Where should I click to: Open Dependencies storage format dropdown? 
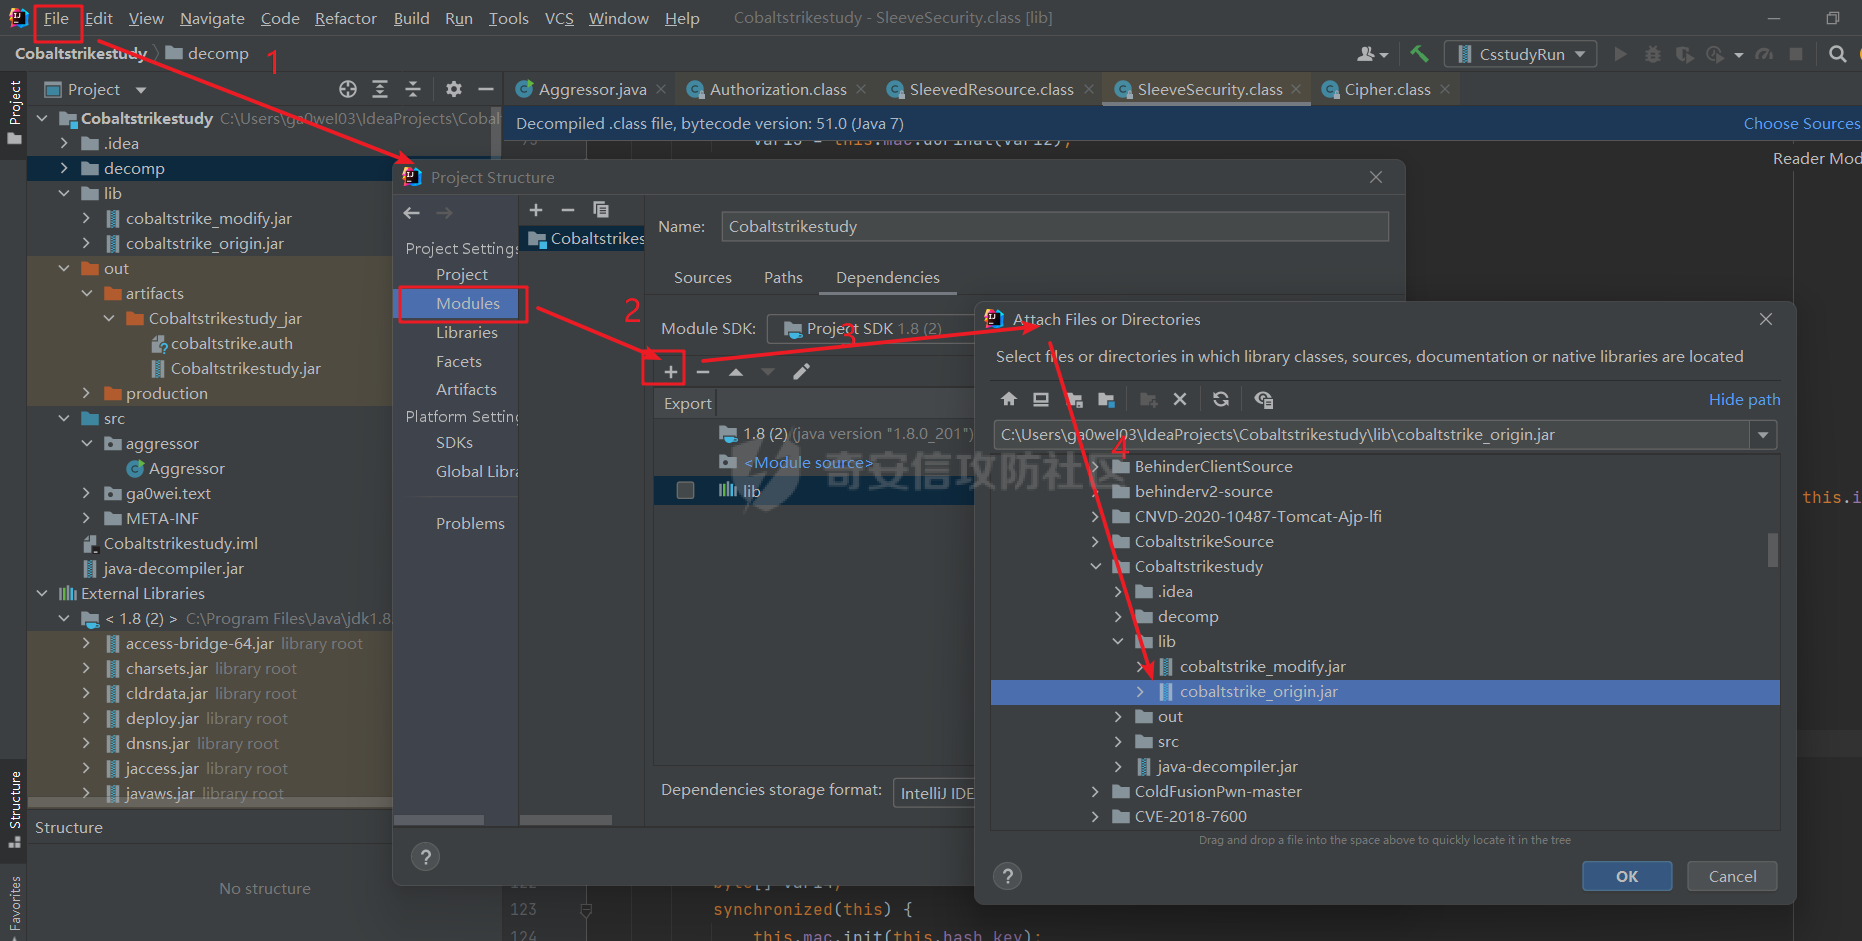pos(934,793)
